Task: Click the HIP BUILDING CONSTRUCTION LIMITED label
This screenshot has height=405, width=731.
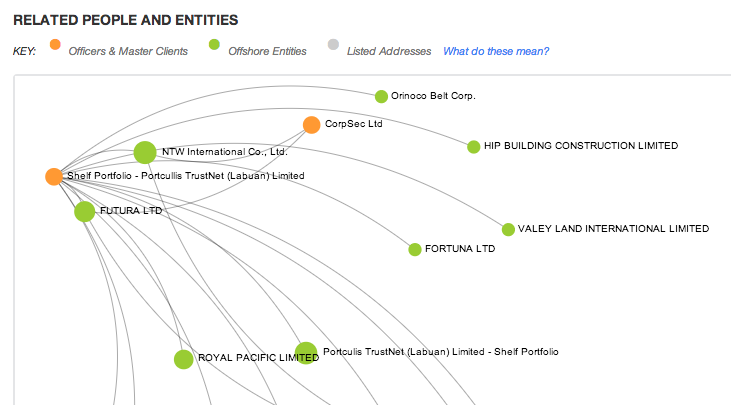Action: click(581, 146)
